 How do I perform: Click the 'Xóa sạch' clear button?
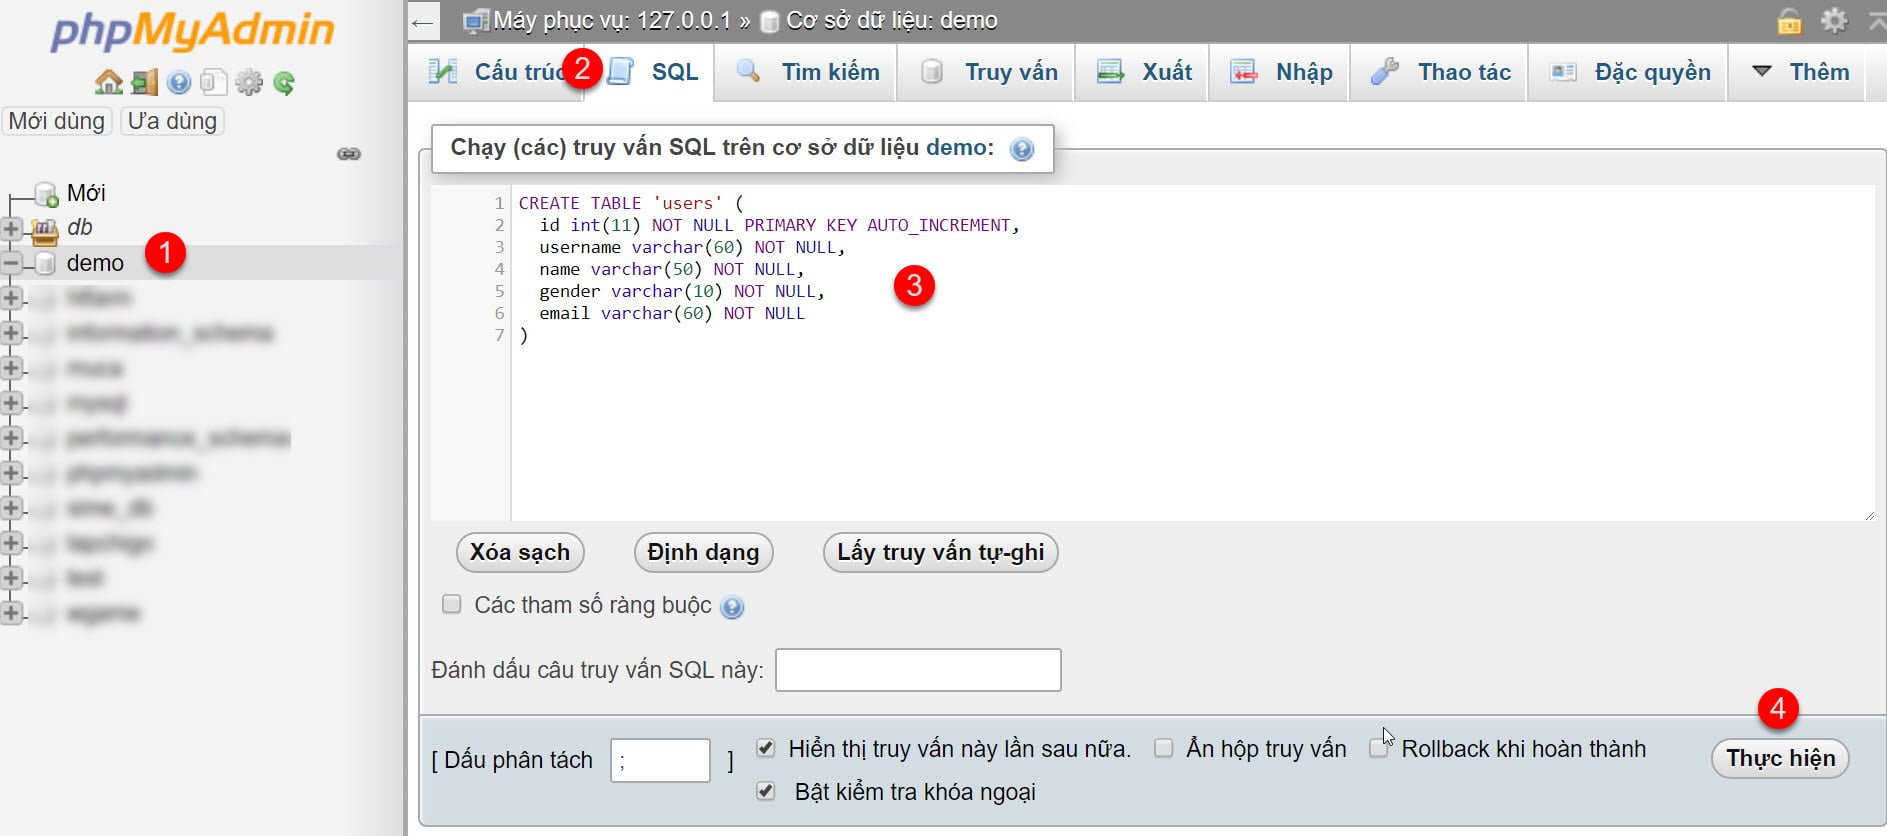click(x=520, y=552)
